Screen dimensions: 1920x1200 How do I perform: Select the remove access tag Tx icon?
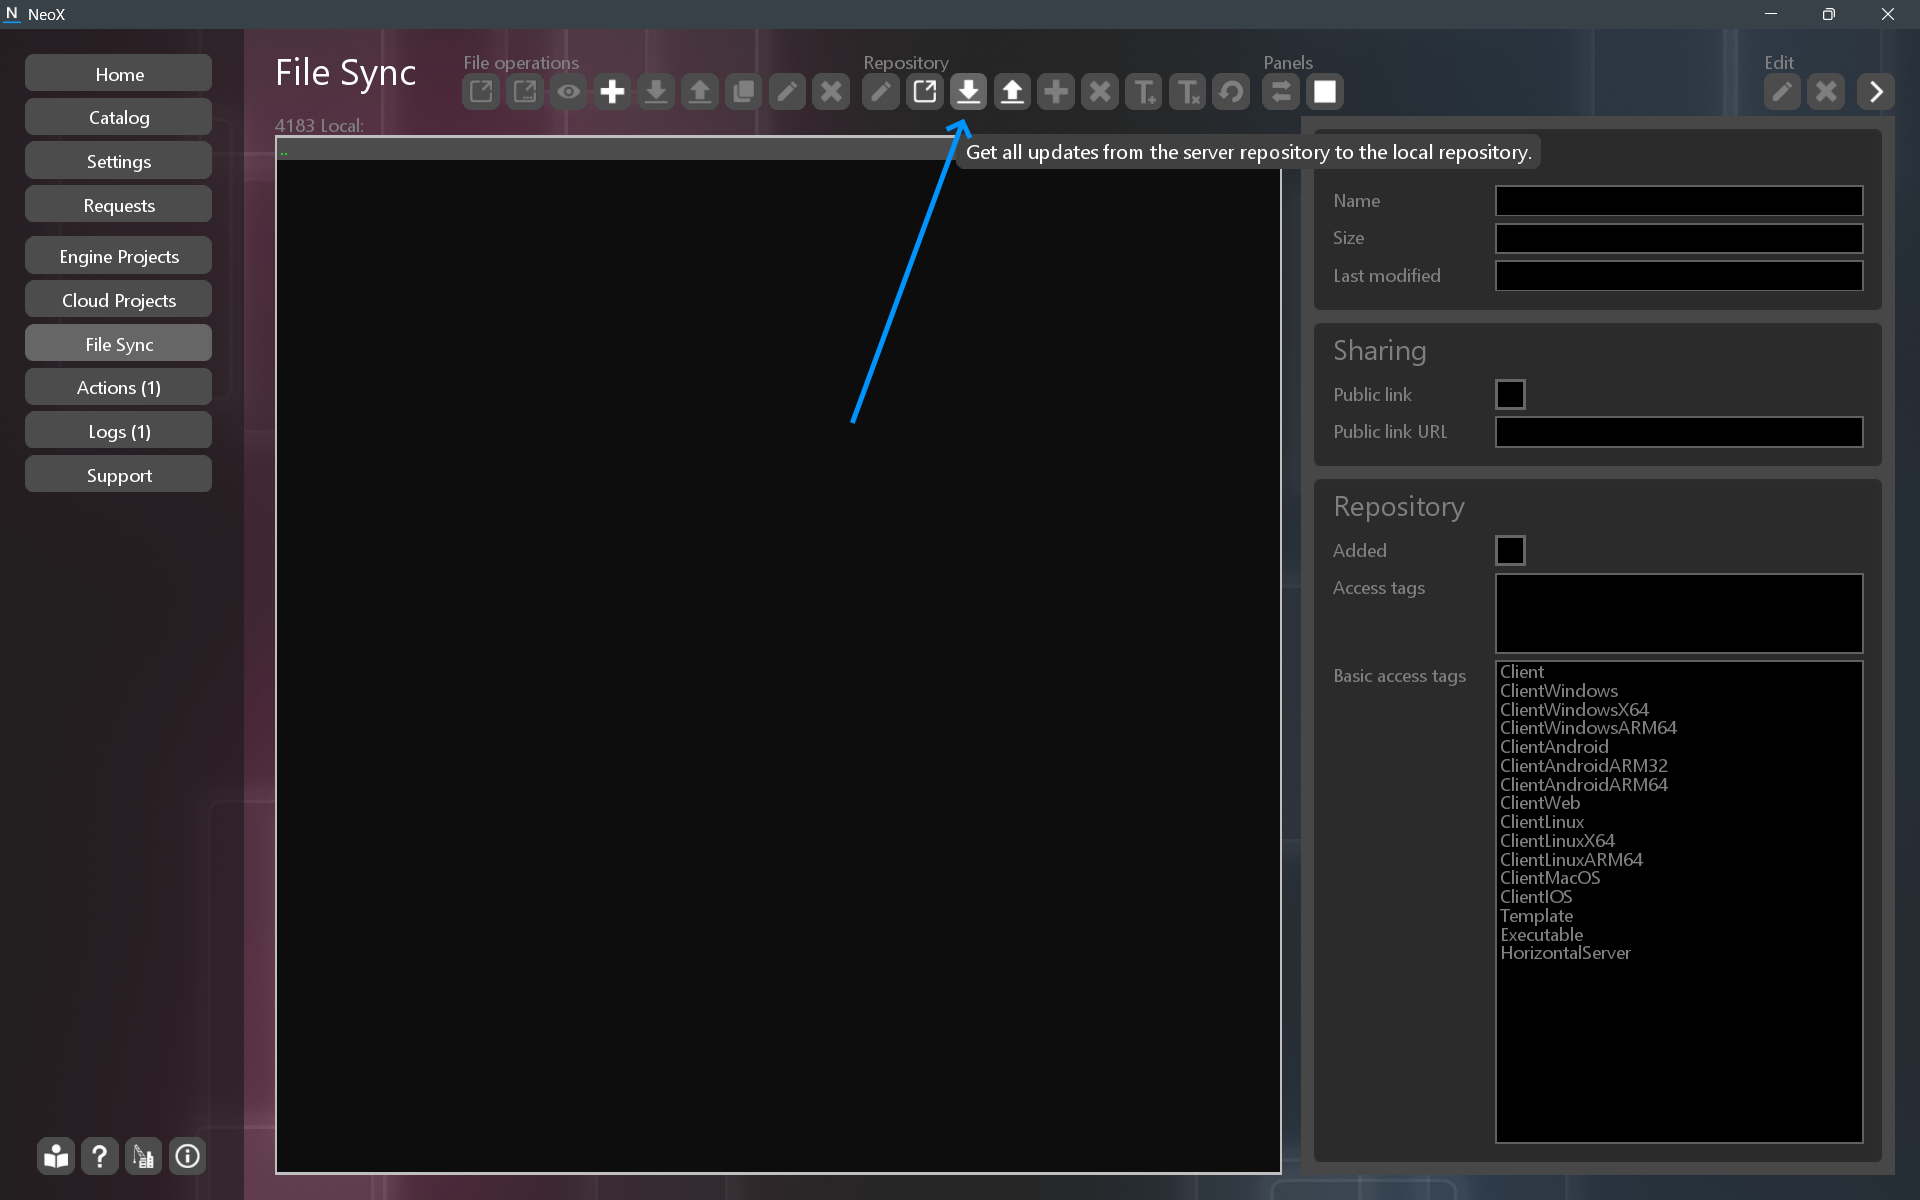tap(1188, 91)
